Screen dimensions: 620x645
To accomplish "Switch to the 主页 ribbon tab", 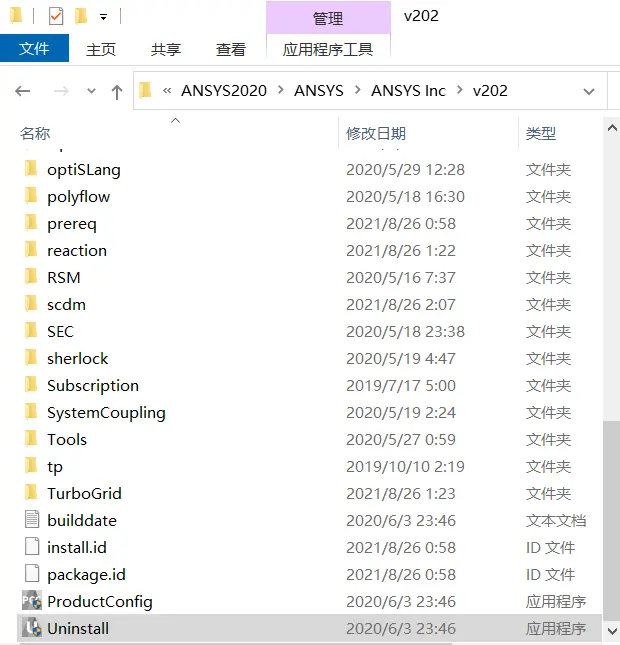I will [101, 49].
